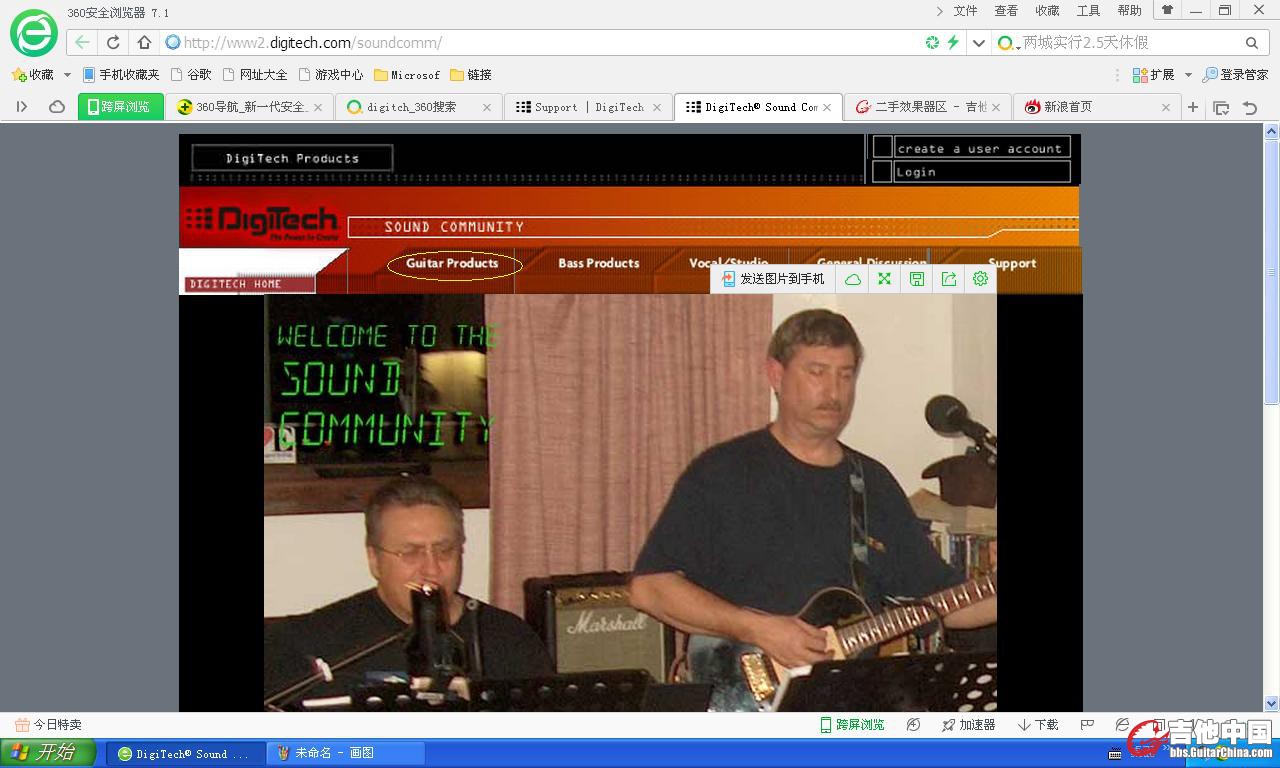
Task: Open a new browser tab with plus icon
Action: coord(1192,107)
